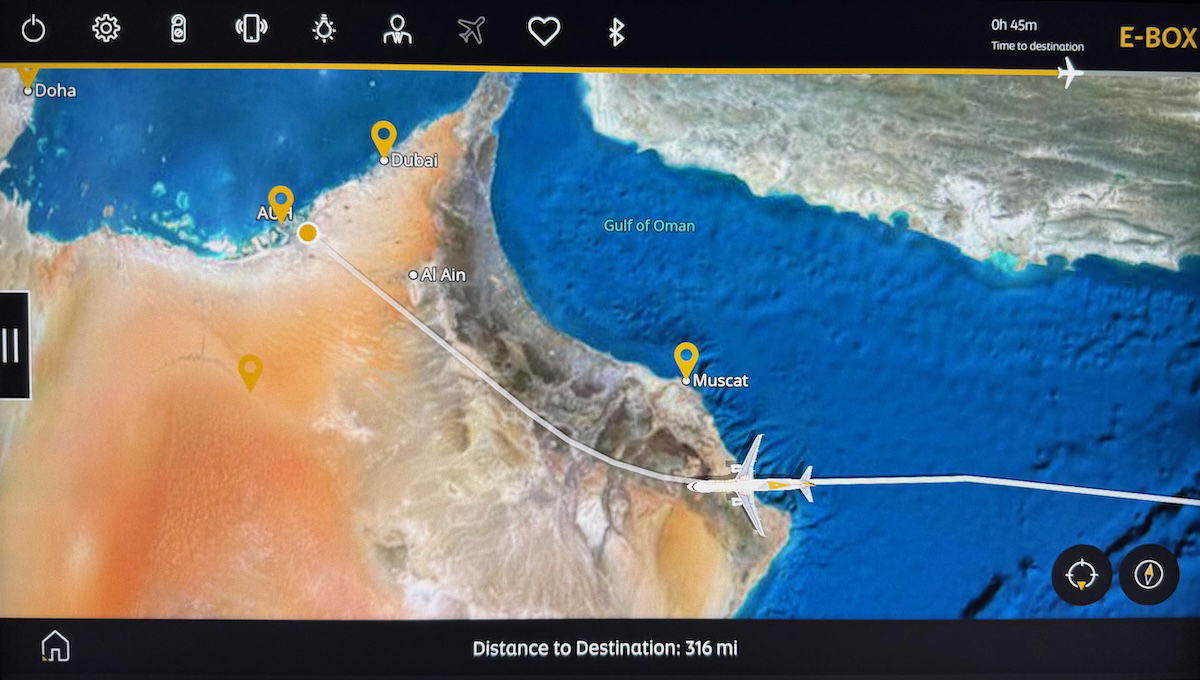Recenter map on aircraft button
Viewport: 1200px width, 680px height.
(x=1081, y=575)
